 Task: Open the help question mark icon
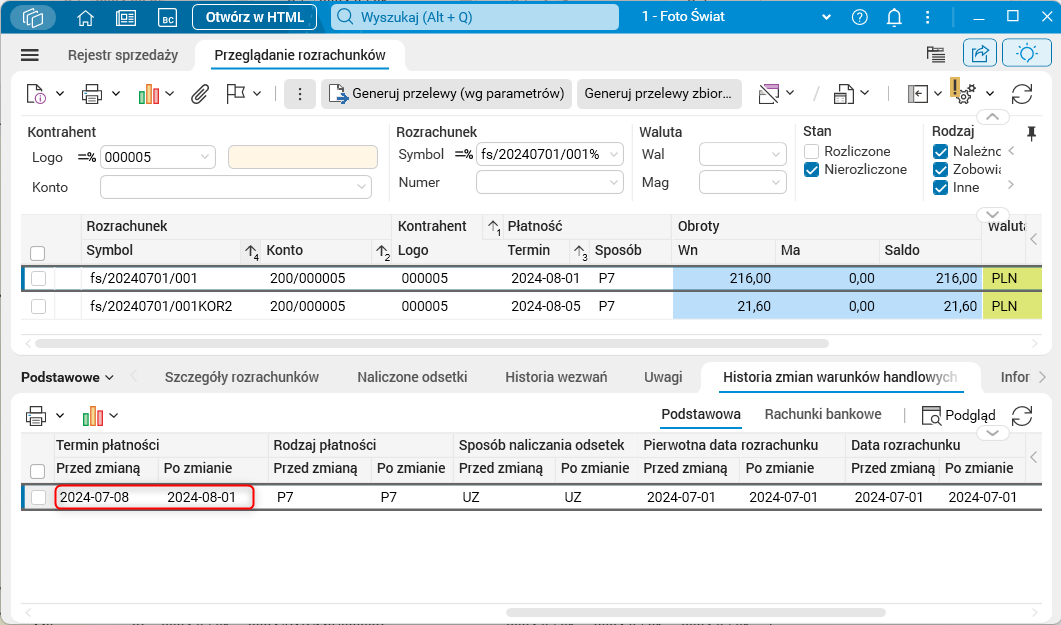pyautogui.click(x=860, y=17)
